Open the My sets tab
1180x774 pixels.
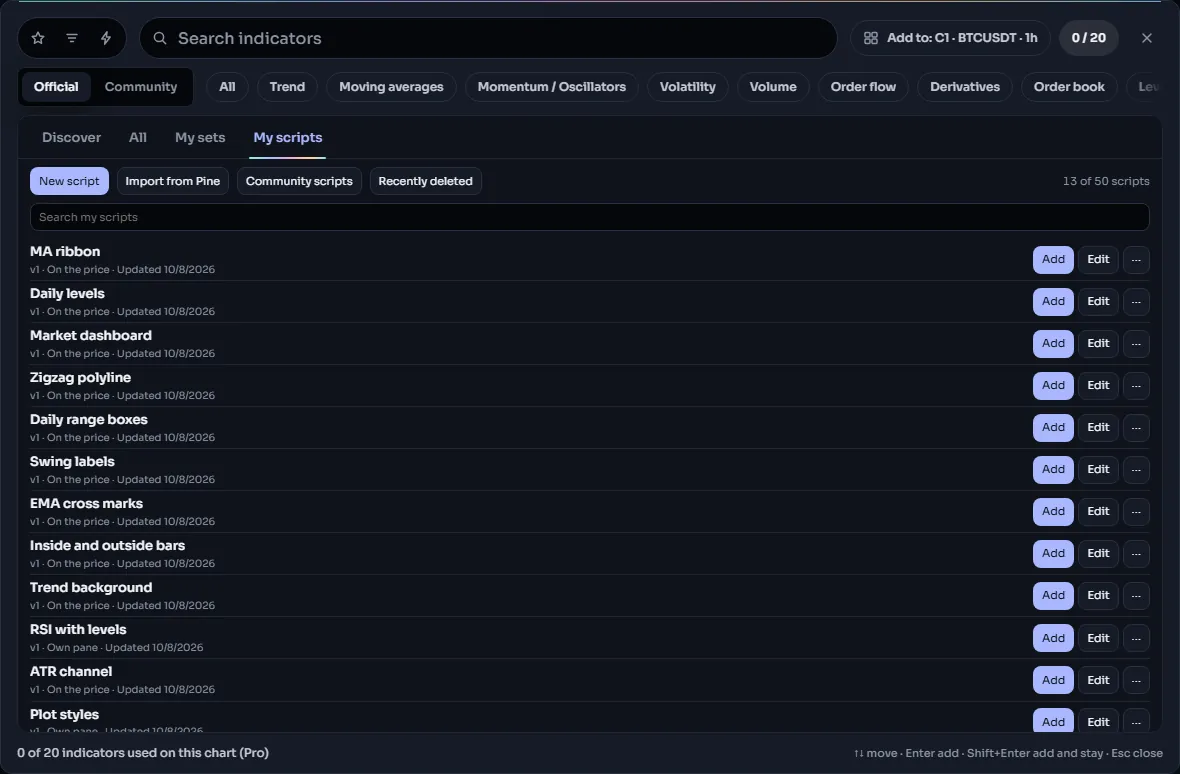(200, 138)
